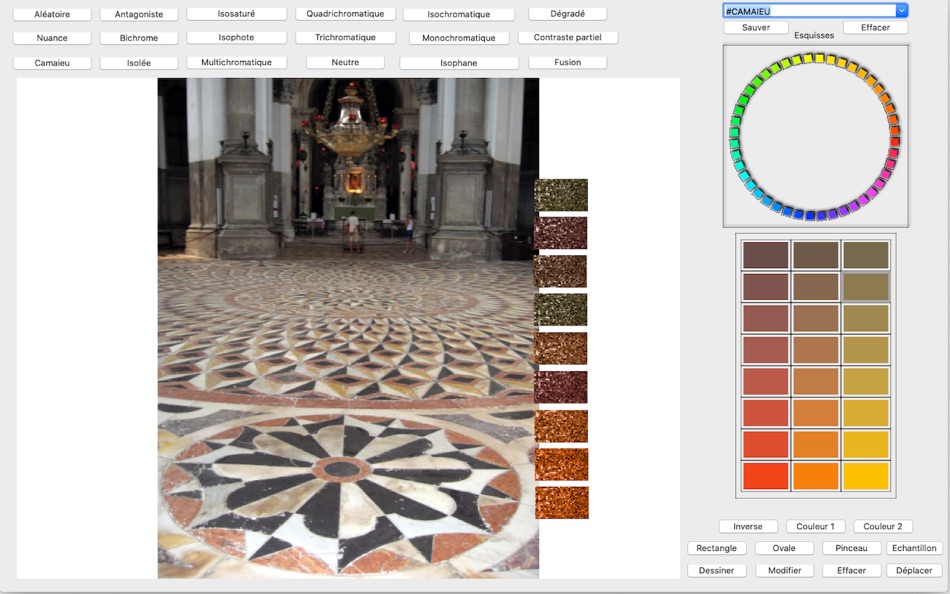Activate the Echantillon sampling tool

914,548
